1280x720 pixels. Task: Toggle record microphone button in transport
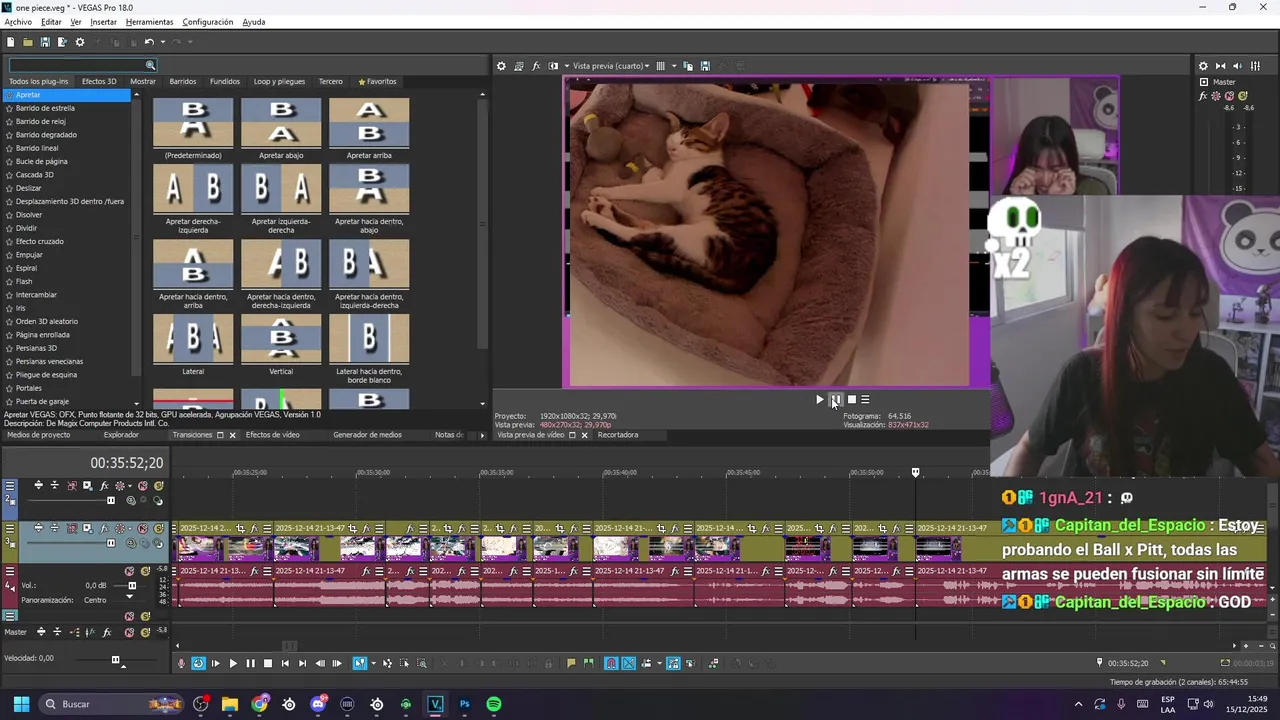181,663
